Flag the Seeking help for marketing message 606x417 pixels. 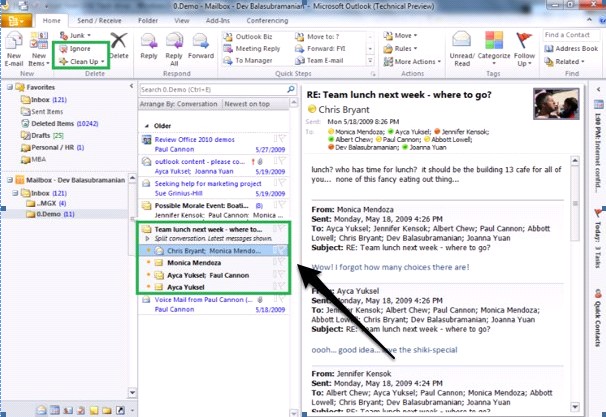click(282, 183)
